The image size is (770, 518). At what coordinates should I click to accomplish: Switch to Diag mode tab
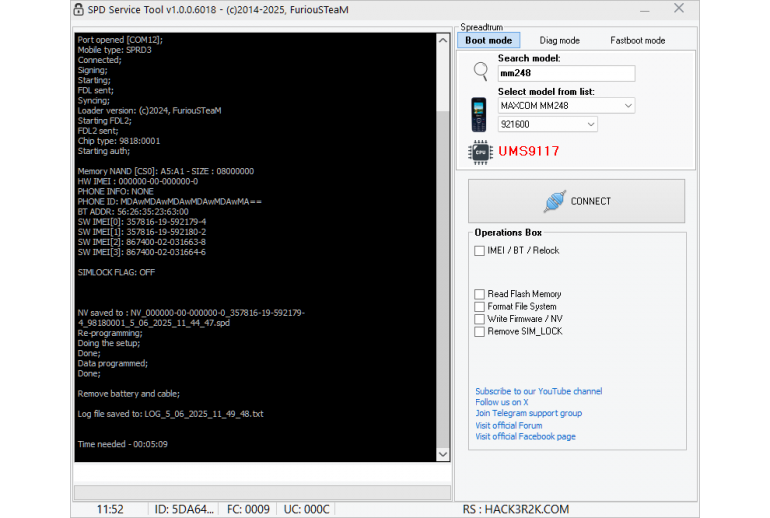click(x=559, y=40)
